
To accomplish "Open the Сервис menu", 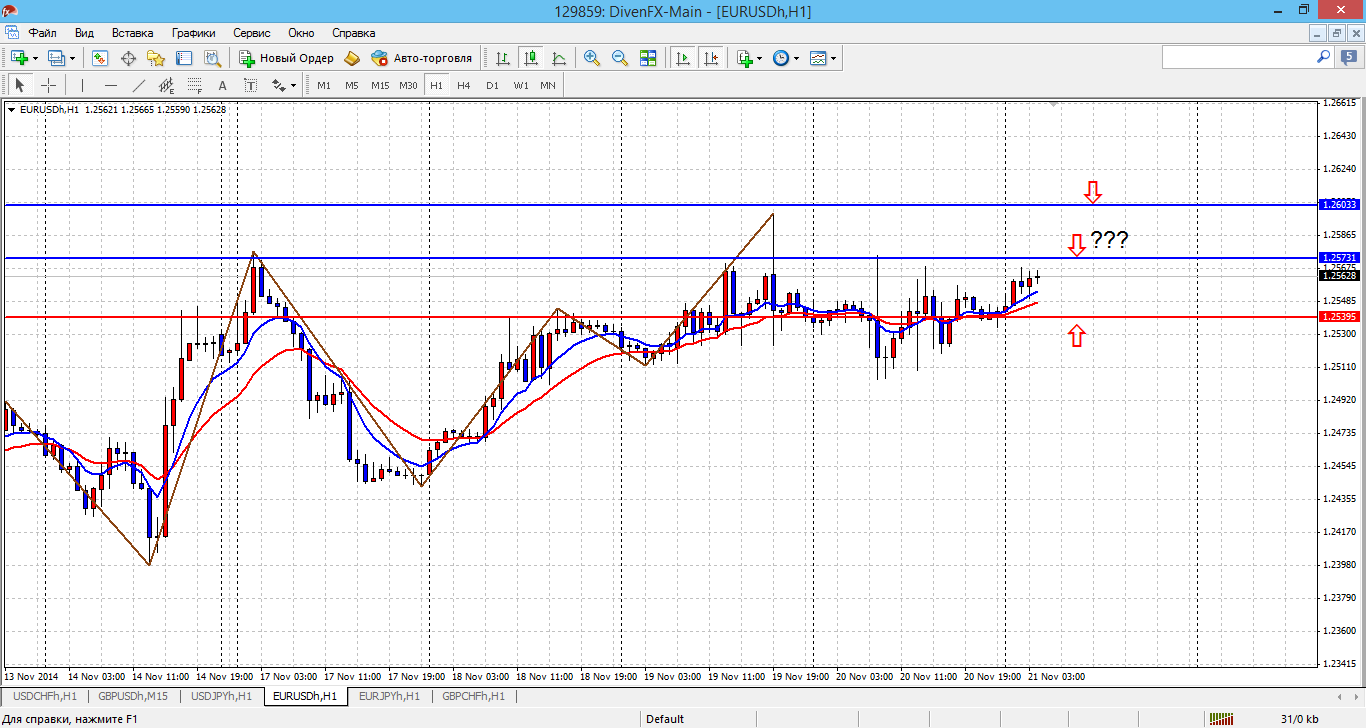I will pos(251,32).
